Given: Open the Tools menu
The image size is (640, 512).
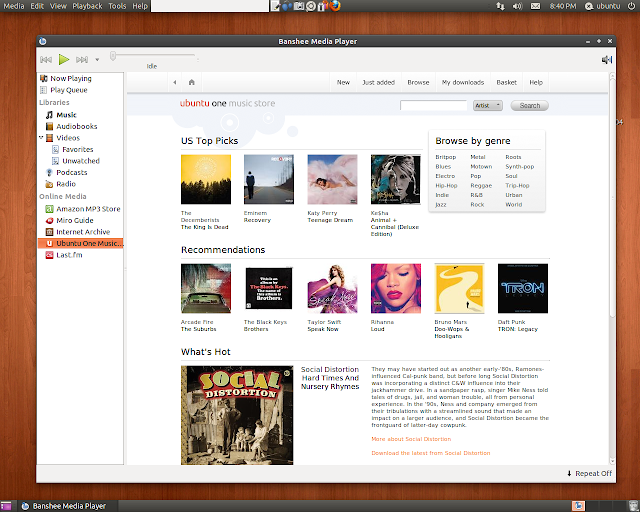Looking at the screenshot, I should pos(117,6).
